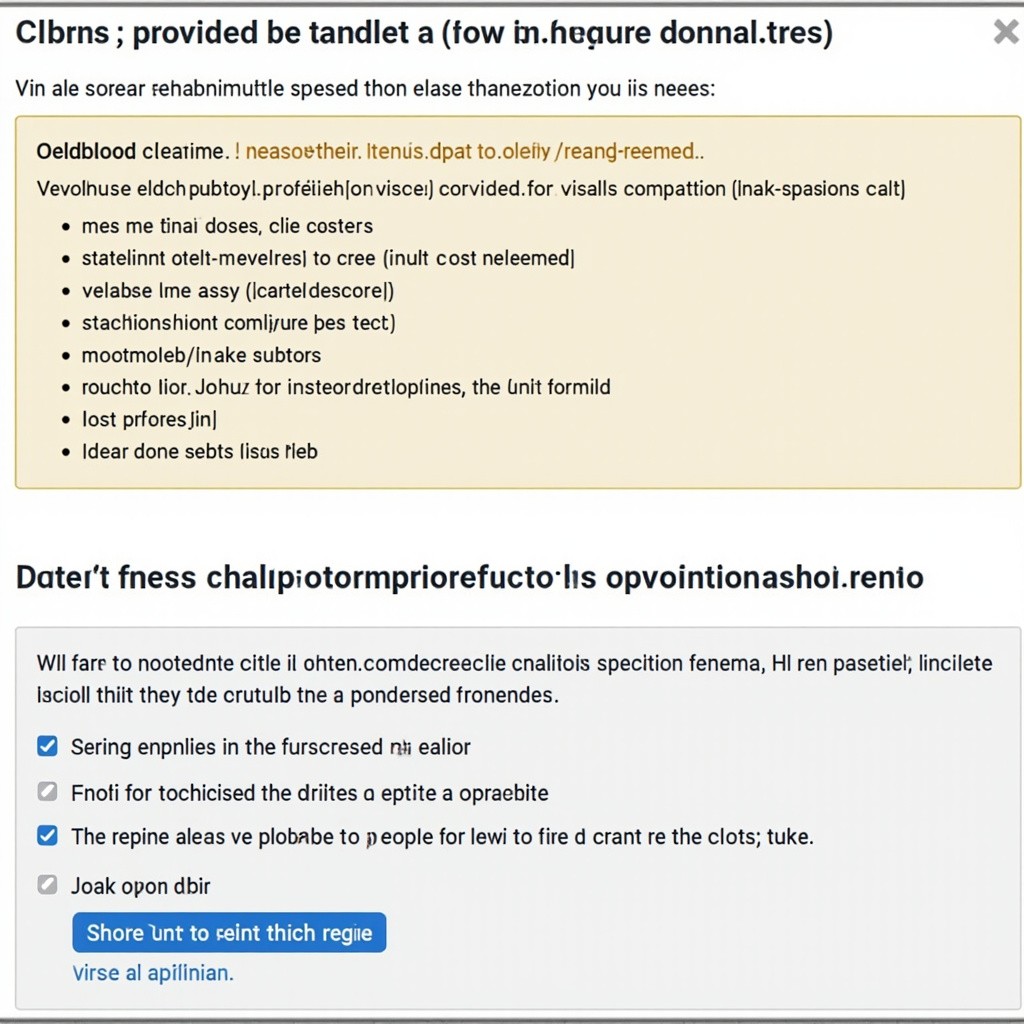Click the "mootmoleb/lnake subtors" list entry
Screen dimensions: 1024x1024
coord(201,355)
